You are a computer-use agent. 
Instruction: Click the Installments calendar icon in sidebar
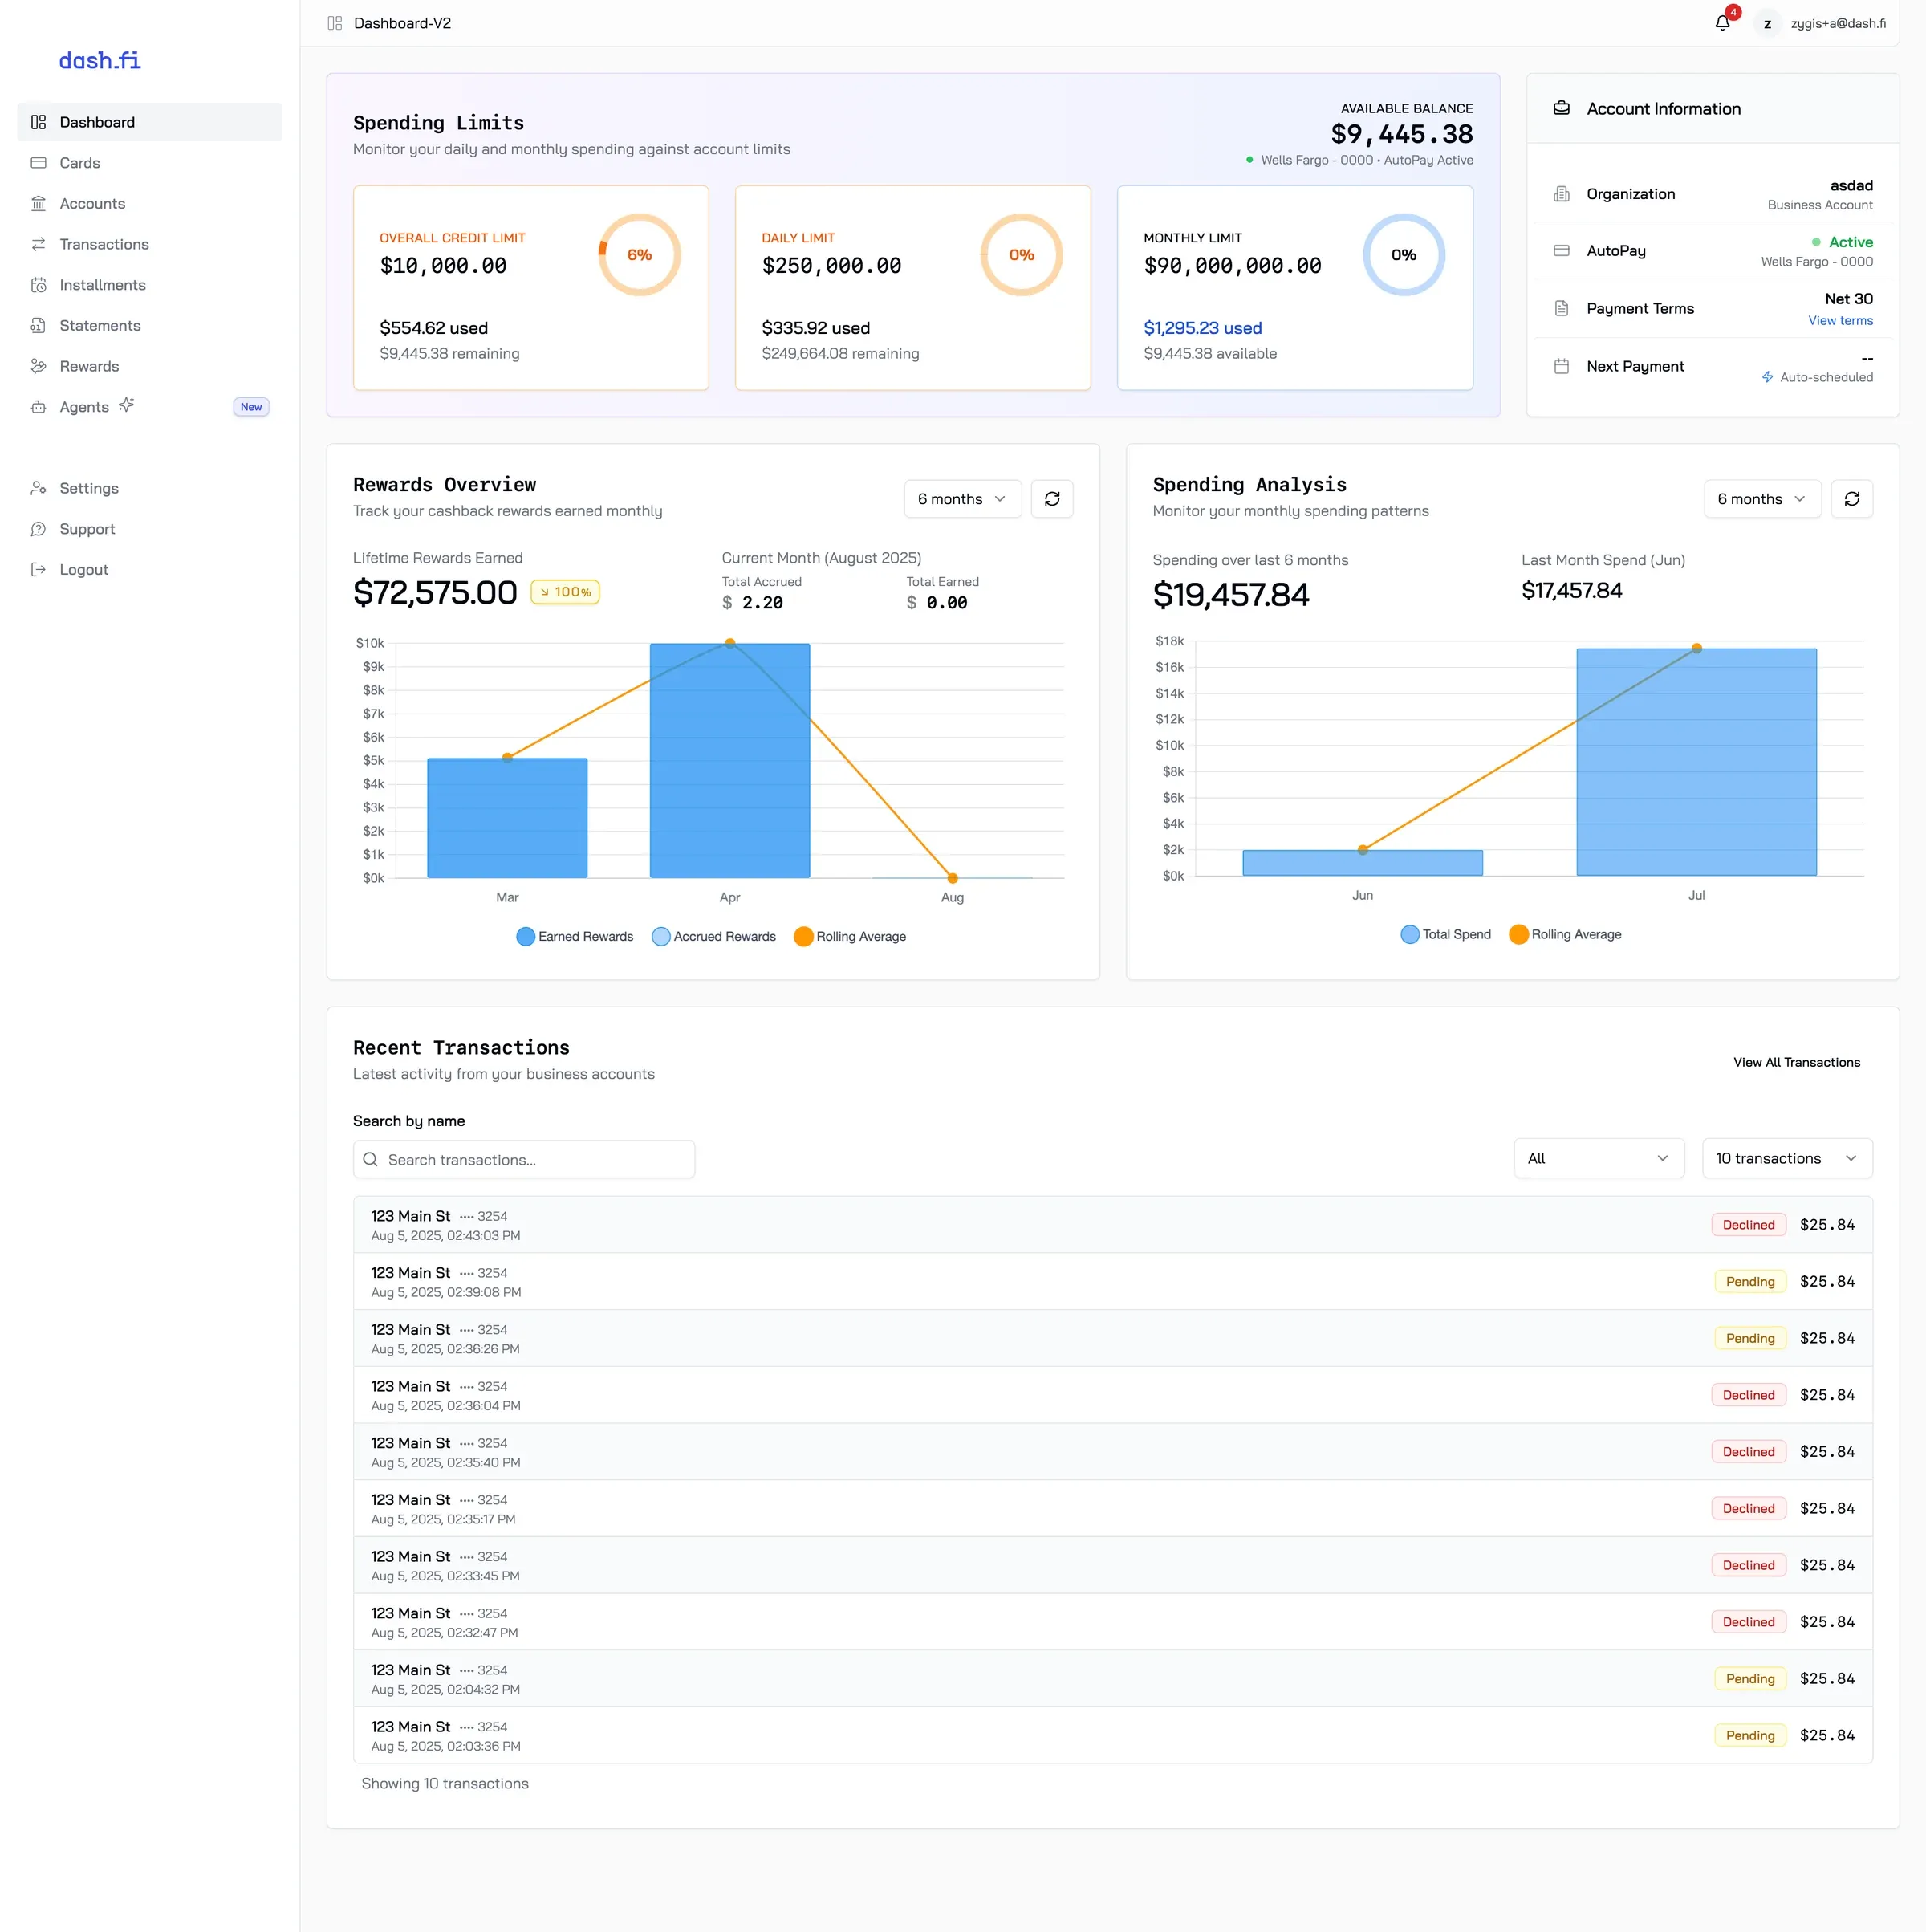(38, 285)
